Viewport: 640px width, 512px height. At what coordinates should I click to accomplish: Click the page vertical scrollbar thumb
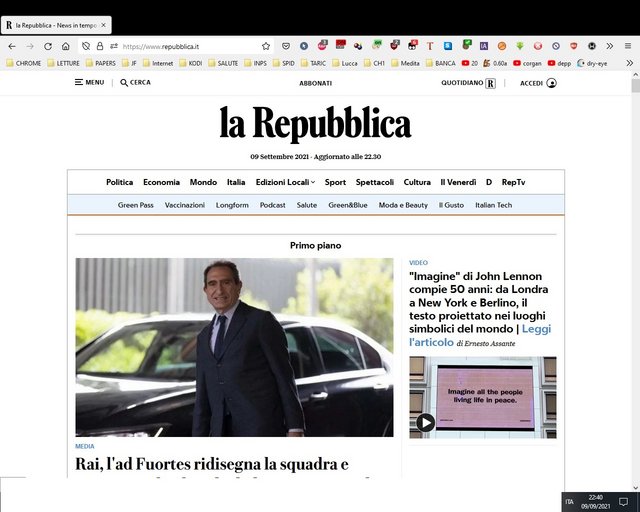[636, 86]
